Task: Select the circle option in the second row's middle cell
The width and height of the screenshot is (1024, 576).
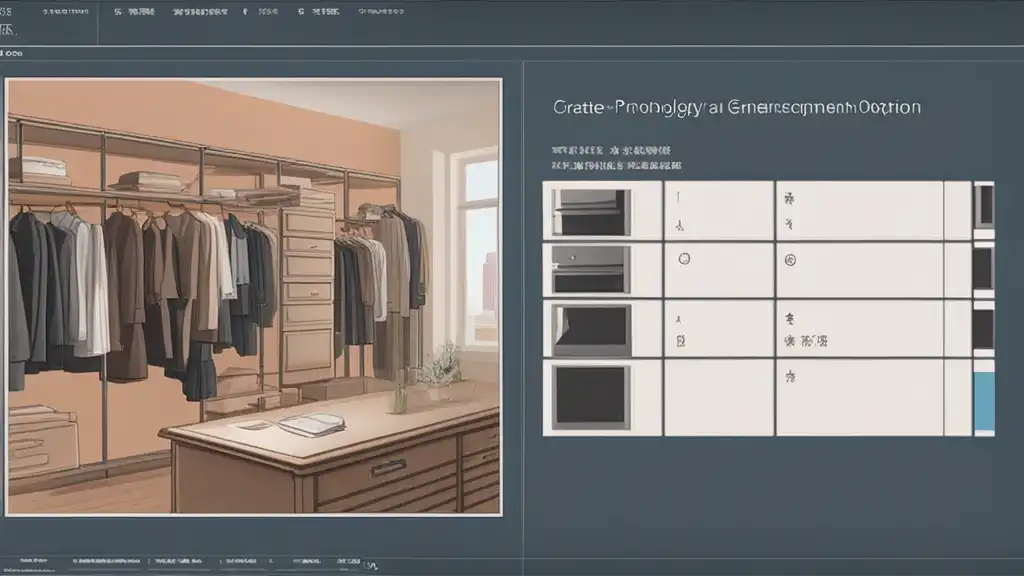Action: coord(684,259)
